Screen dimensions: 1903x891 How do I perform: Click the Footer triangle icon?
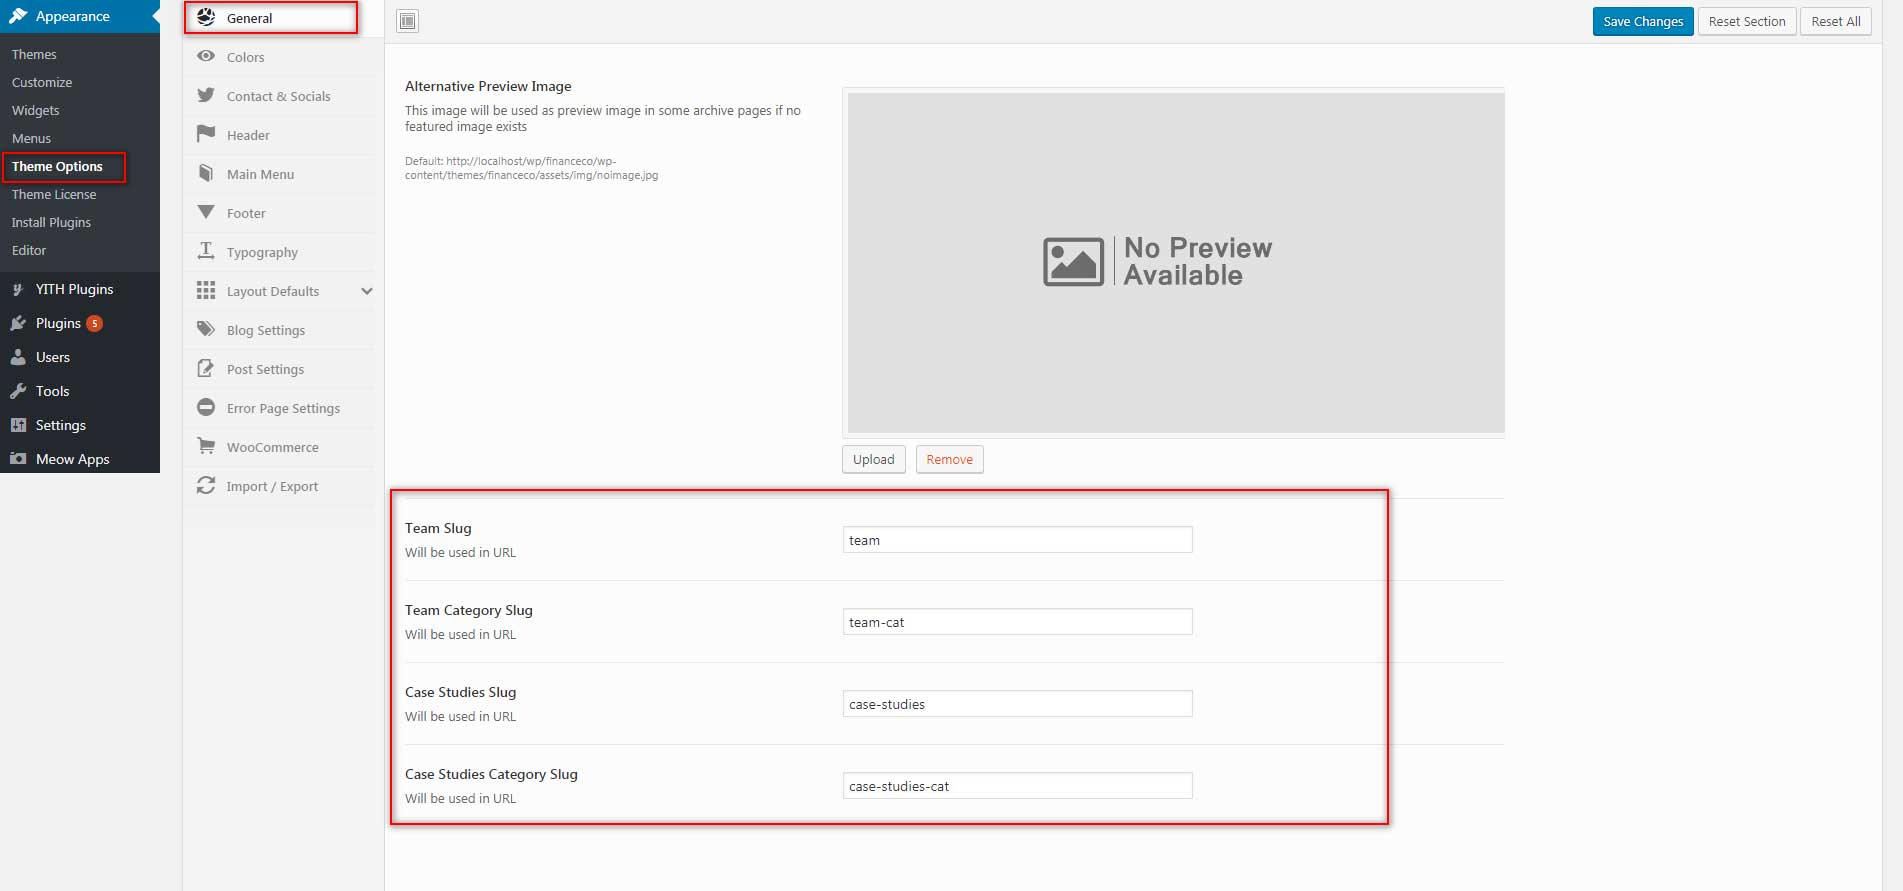(206, 212)
